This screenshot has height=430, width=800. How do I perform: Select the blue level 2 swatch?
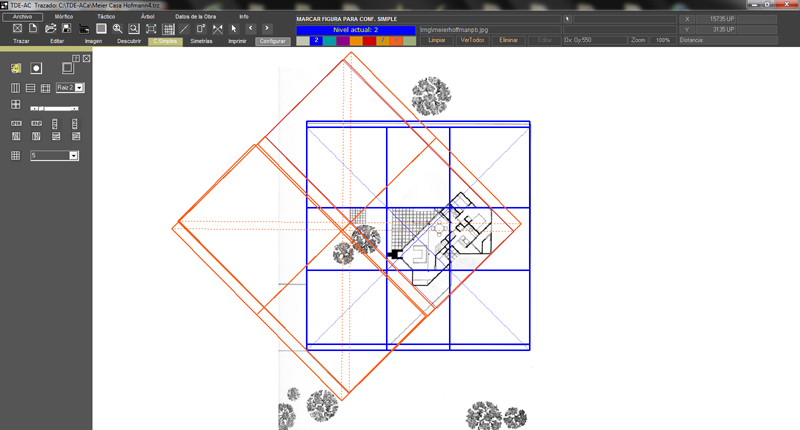pos(316,40)
